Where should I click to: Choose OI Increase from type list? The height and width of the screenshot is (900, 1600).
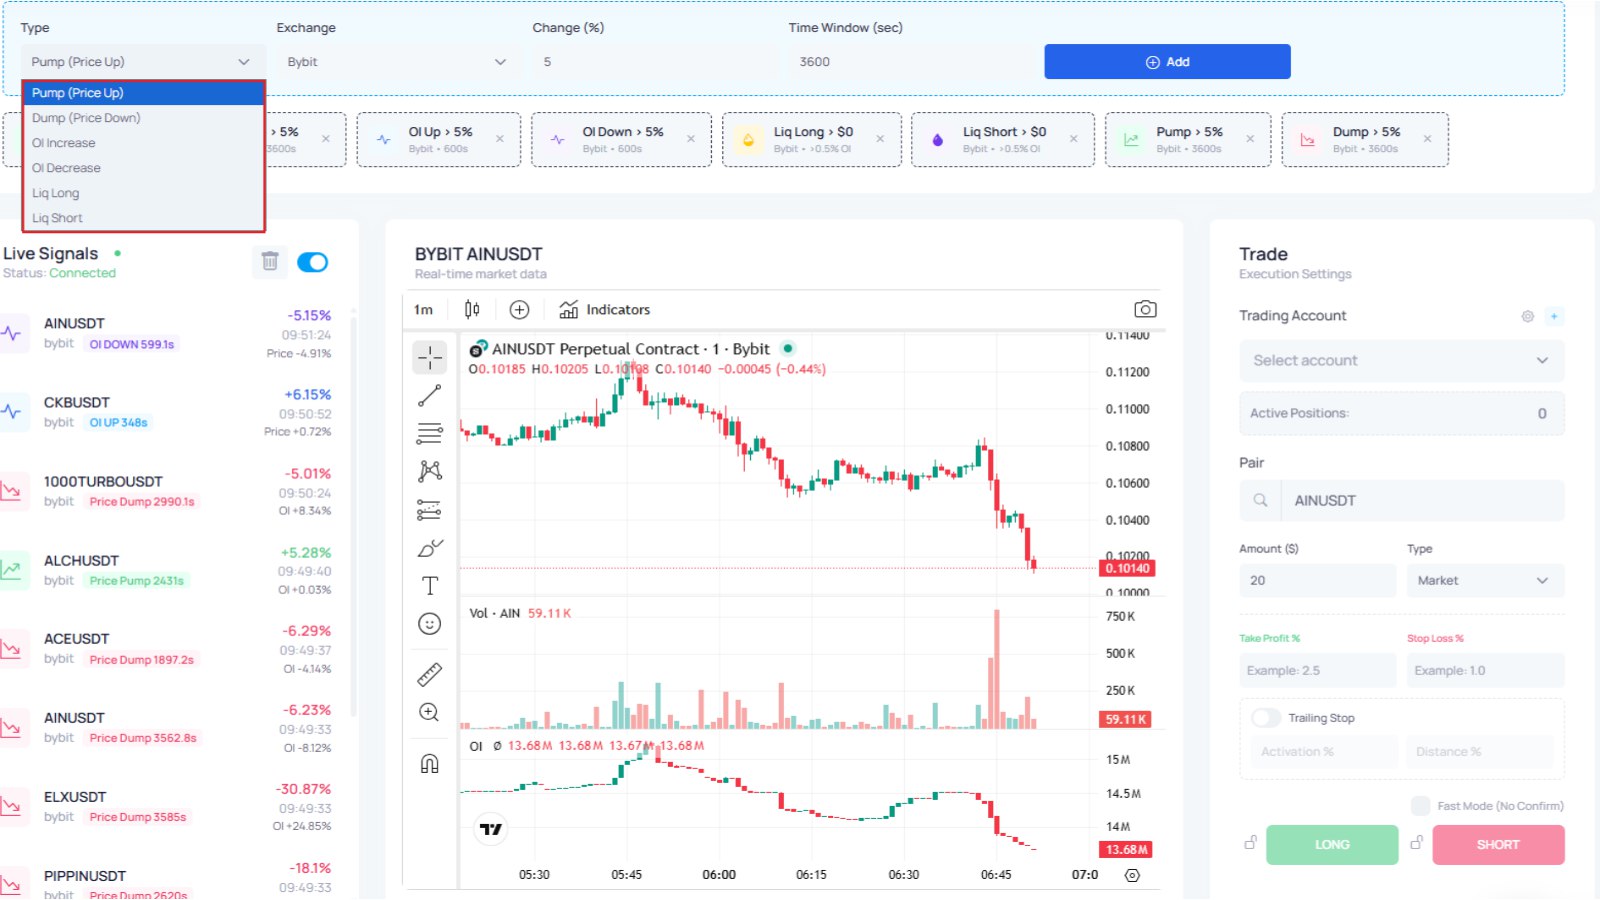(x=143, y=143)
